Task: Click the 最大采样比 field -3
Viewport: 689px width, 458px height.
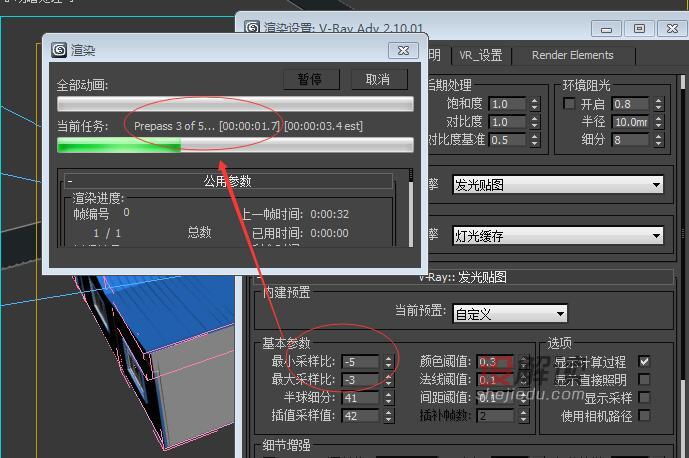Action: pos(361,380)
